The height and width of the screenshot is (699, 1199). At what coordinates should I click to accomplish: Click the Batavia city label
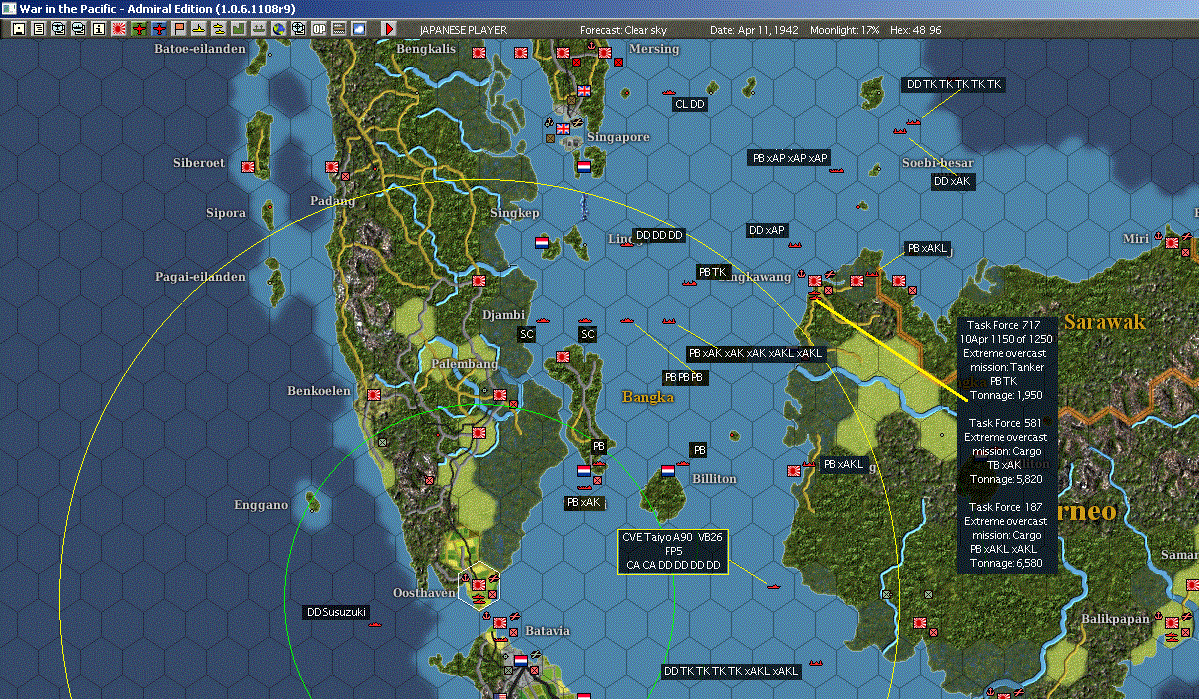point(547,631)
